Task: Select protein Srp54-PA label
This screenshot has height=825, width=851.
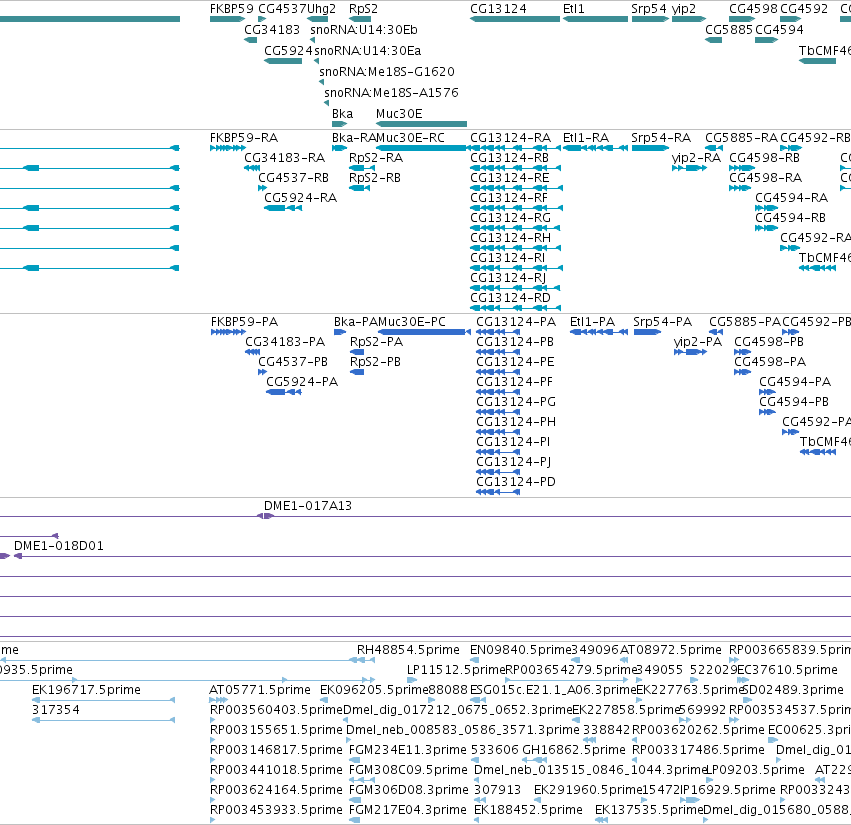Action: tap(663, 322)
